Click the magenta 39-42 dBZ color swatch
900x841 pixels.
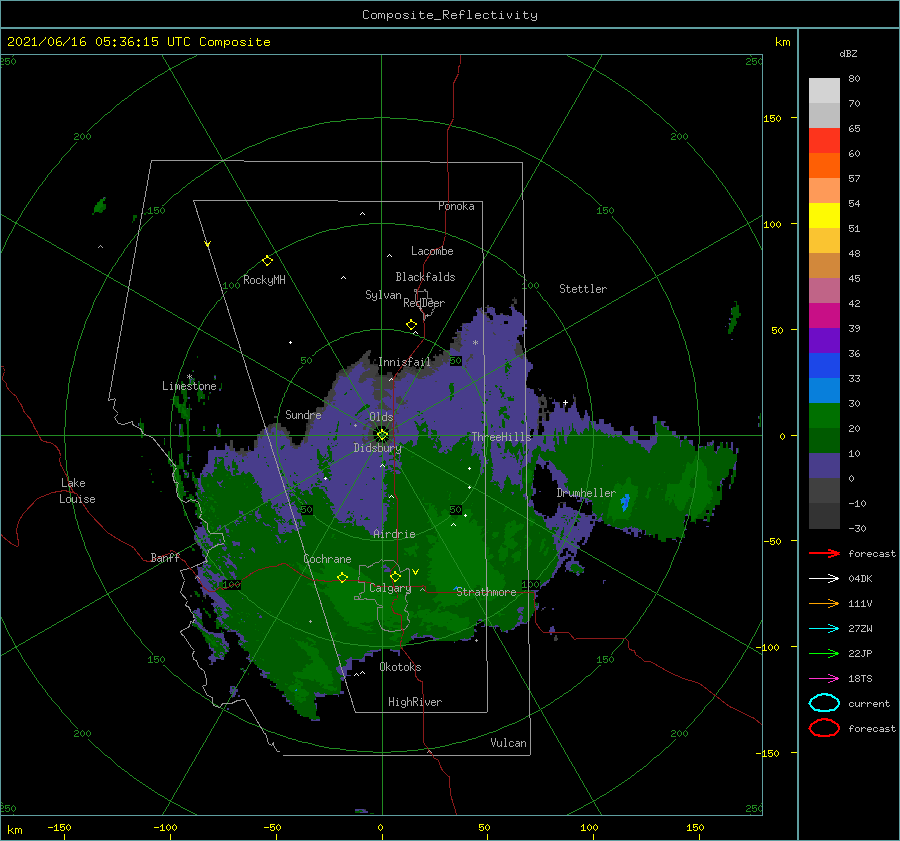tap(824, 316)
